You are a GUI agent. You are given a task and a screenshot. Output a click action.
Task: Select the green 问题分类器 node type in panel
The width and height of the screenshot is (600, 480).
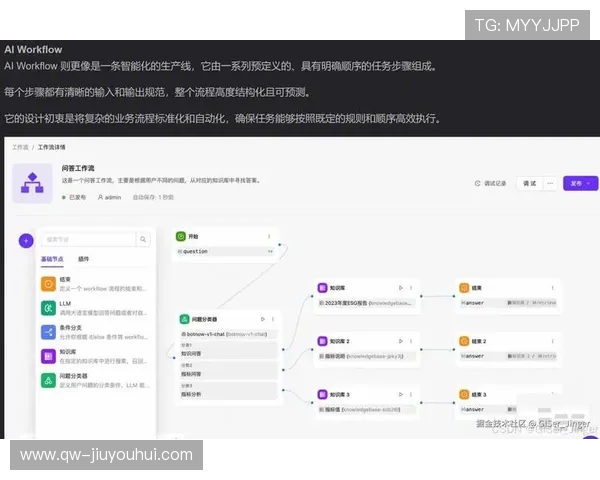click(x=48, y=380)
